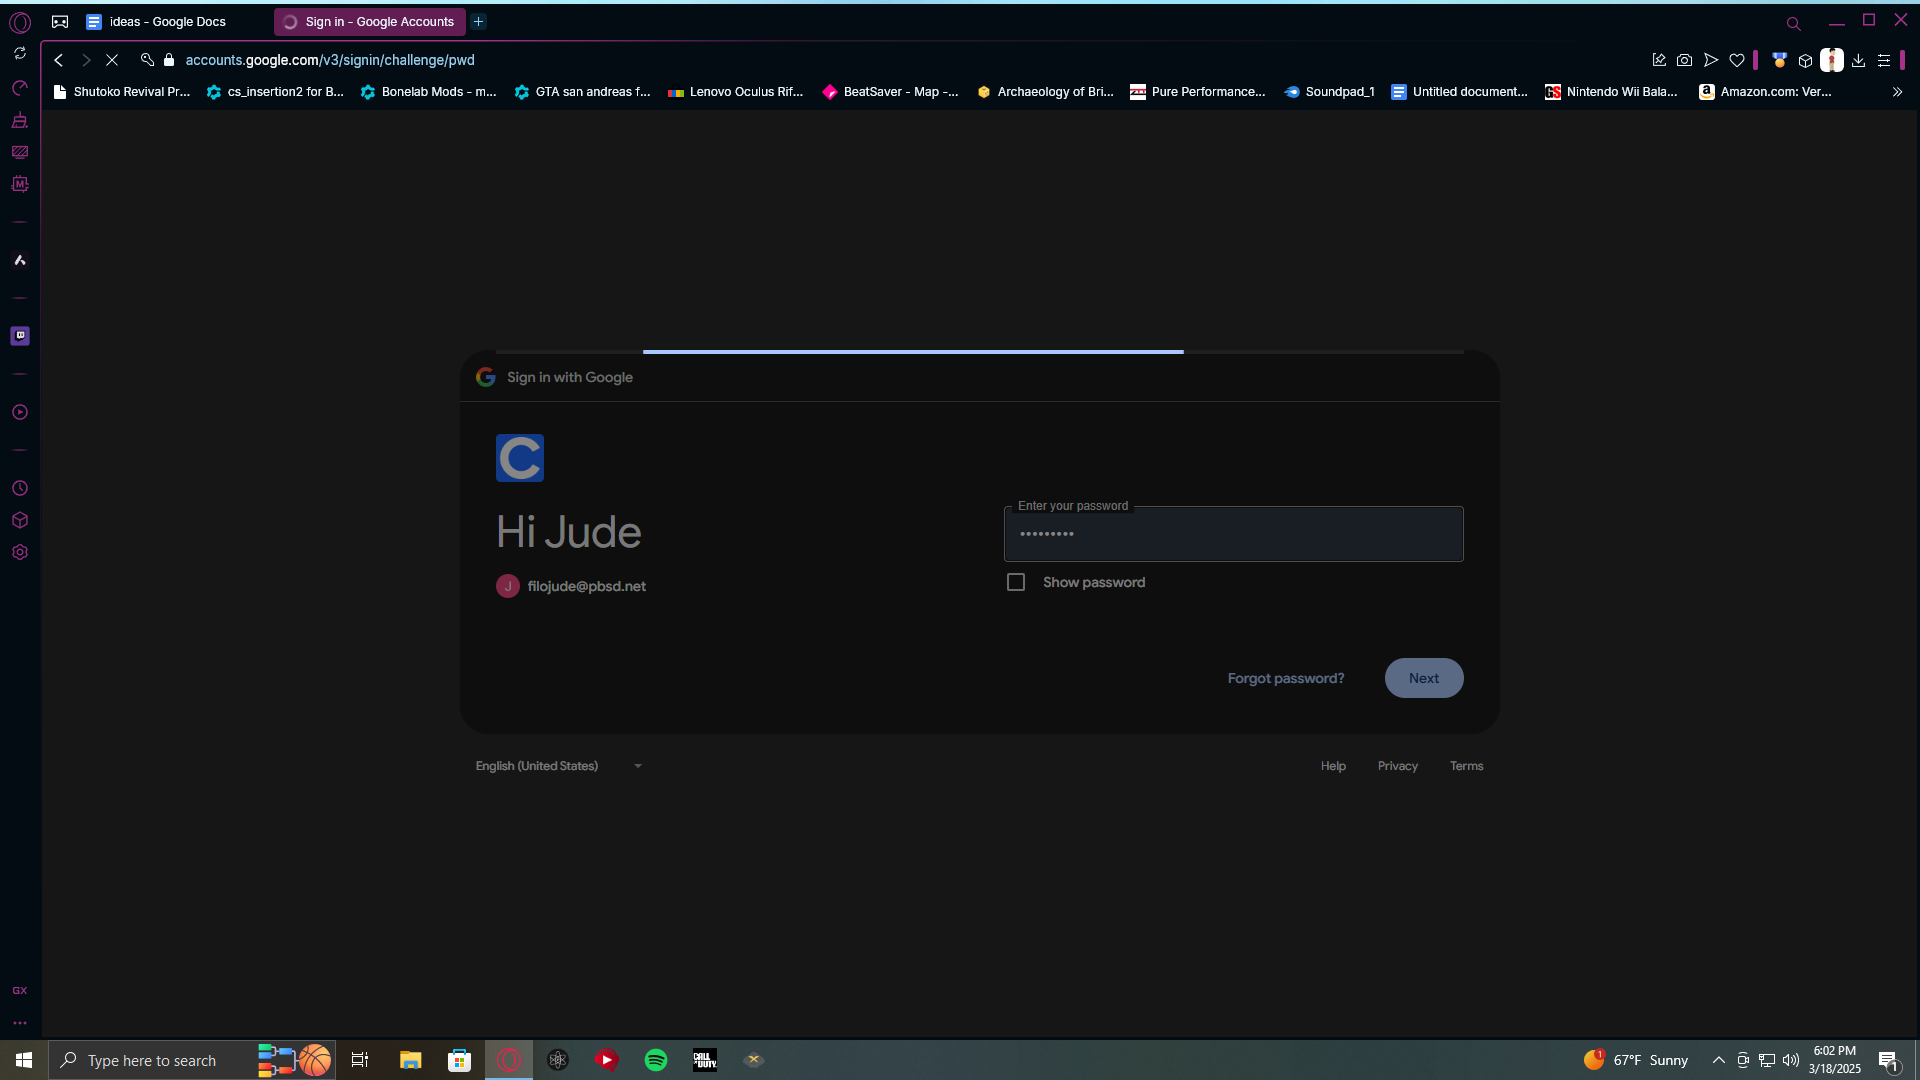The height and width of the screenshot is (1080, 1920).
Task: Open Bonelab Mods bookmark
Action: point(429,92)
